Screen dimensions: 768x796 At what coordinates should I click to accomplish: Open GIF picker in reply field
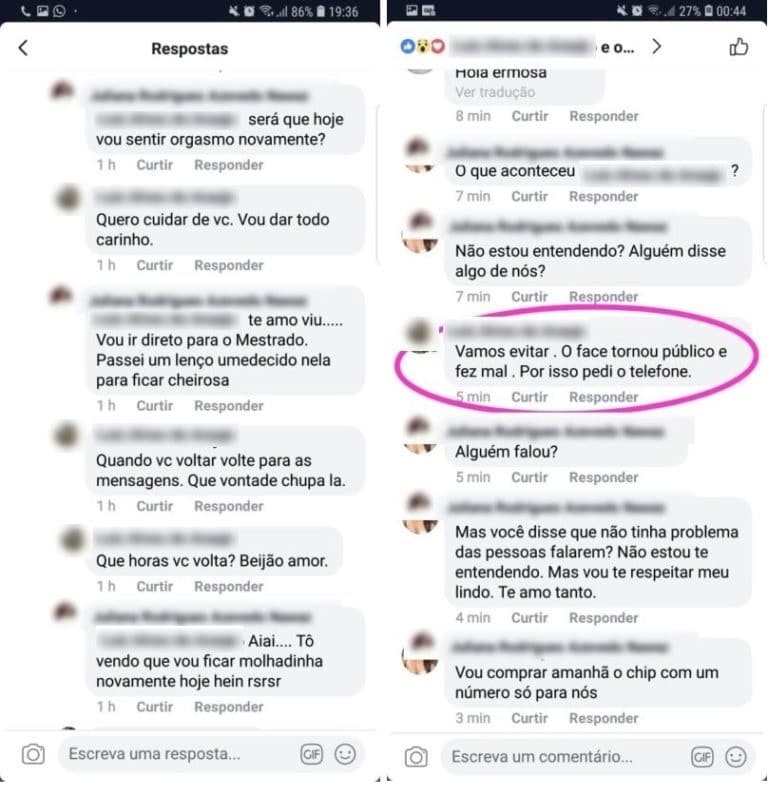coord(311,754)
